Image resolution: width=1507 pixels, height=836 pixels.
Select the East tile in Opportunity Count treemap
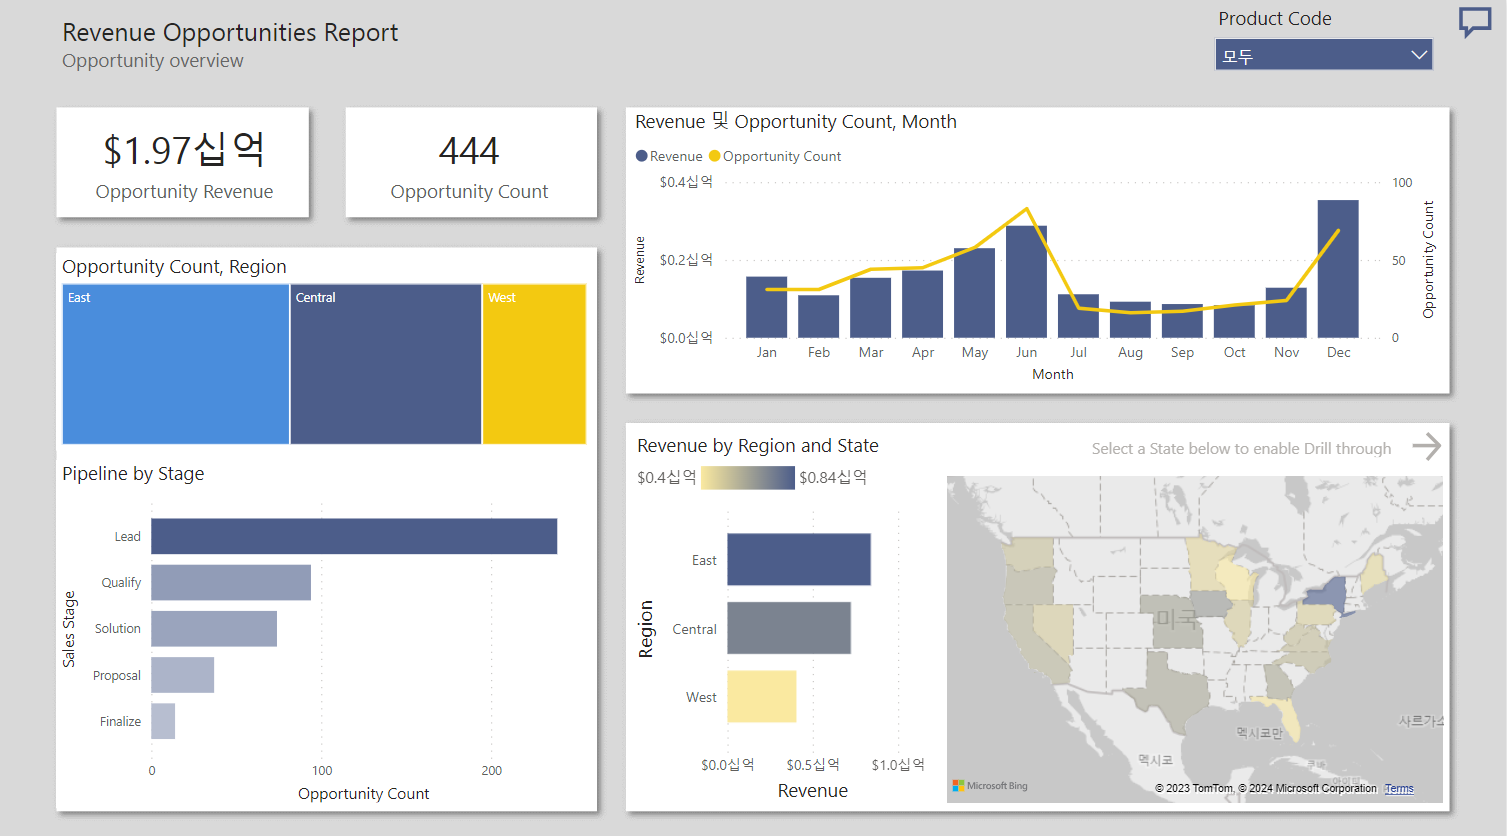pos(175,363)
